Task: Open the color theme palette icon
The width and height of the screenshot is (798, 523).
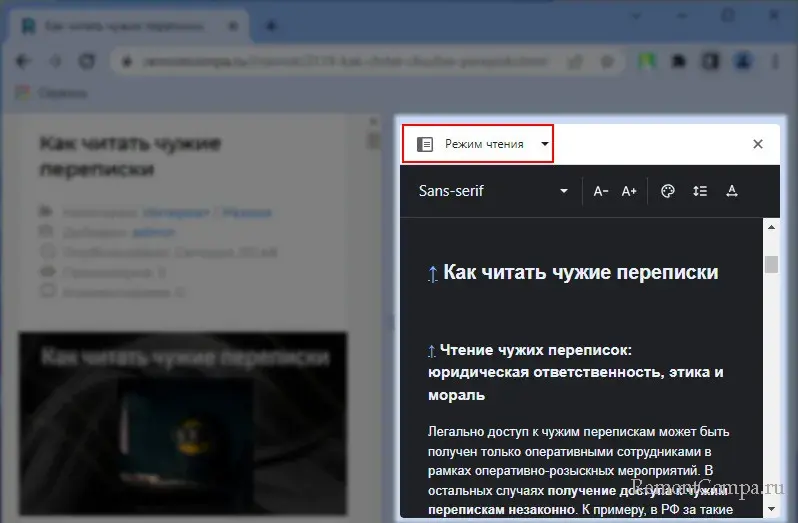Action: pos(669,191)
